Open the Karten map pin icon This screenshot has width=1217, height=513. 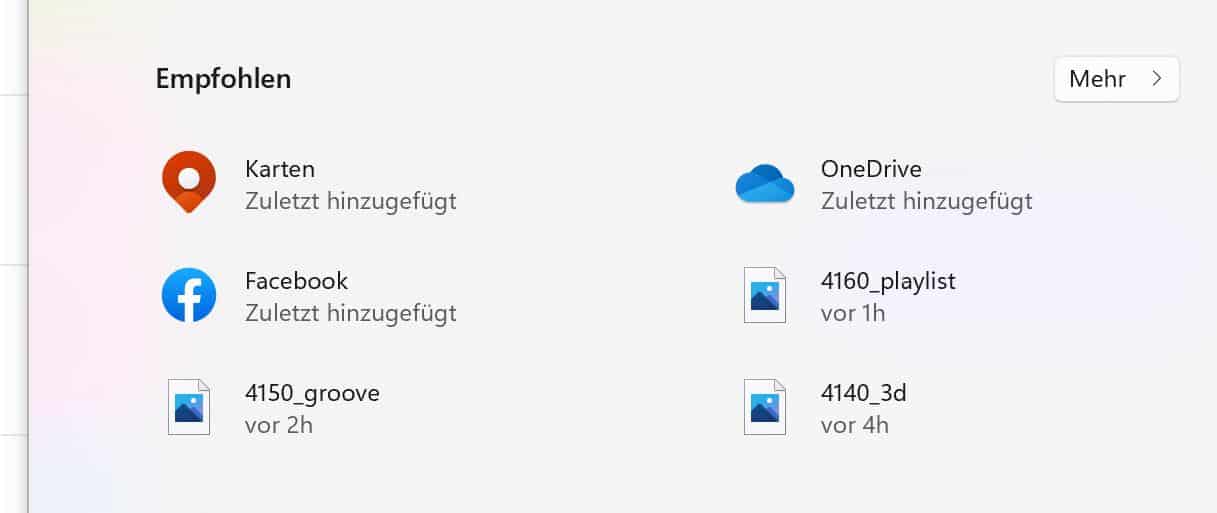point(189,182)
